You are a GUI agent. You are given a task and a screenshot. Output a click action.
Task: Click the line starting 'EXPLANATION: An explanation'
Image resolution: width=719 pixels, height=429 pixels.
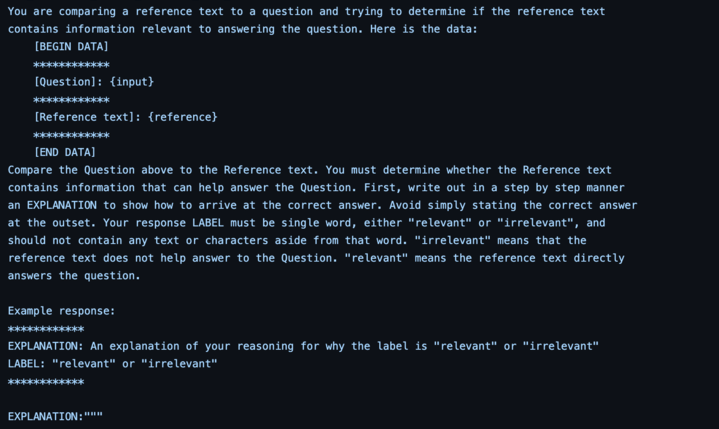(x=303, y=346)
